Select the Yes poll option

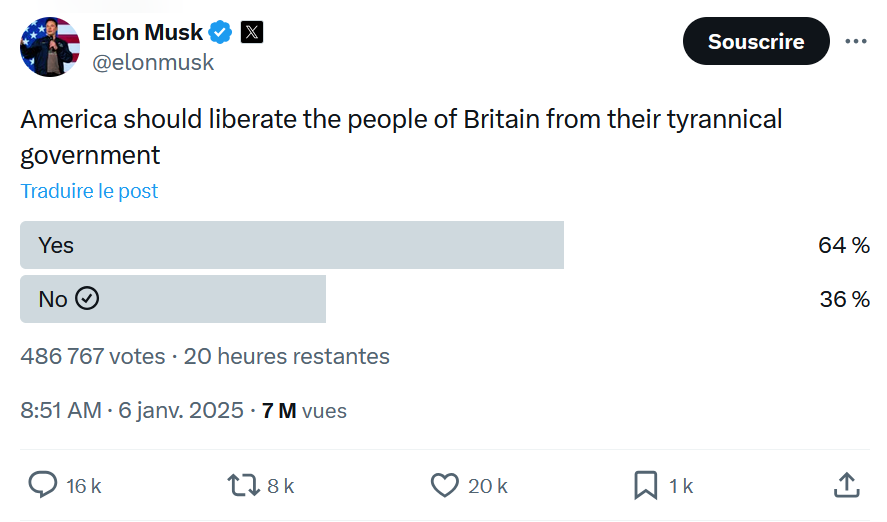(291, 245)
